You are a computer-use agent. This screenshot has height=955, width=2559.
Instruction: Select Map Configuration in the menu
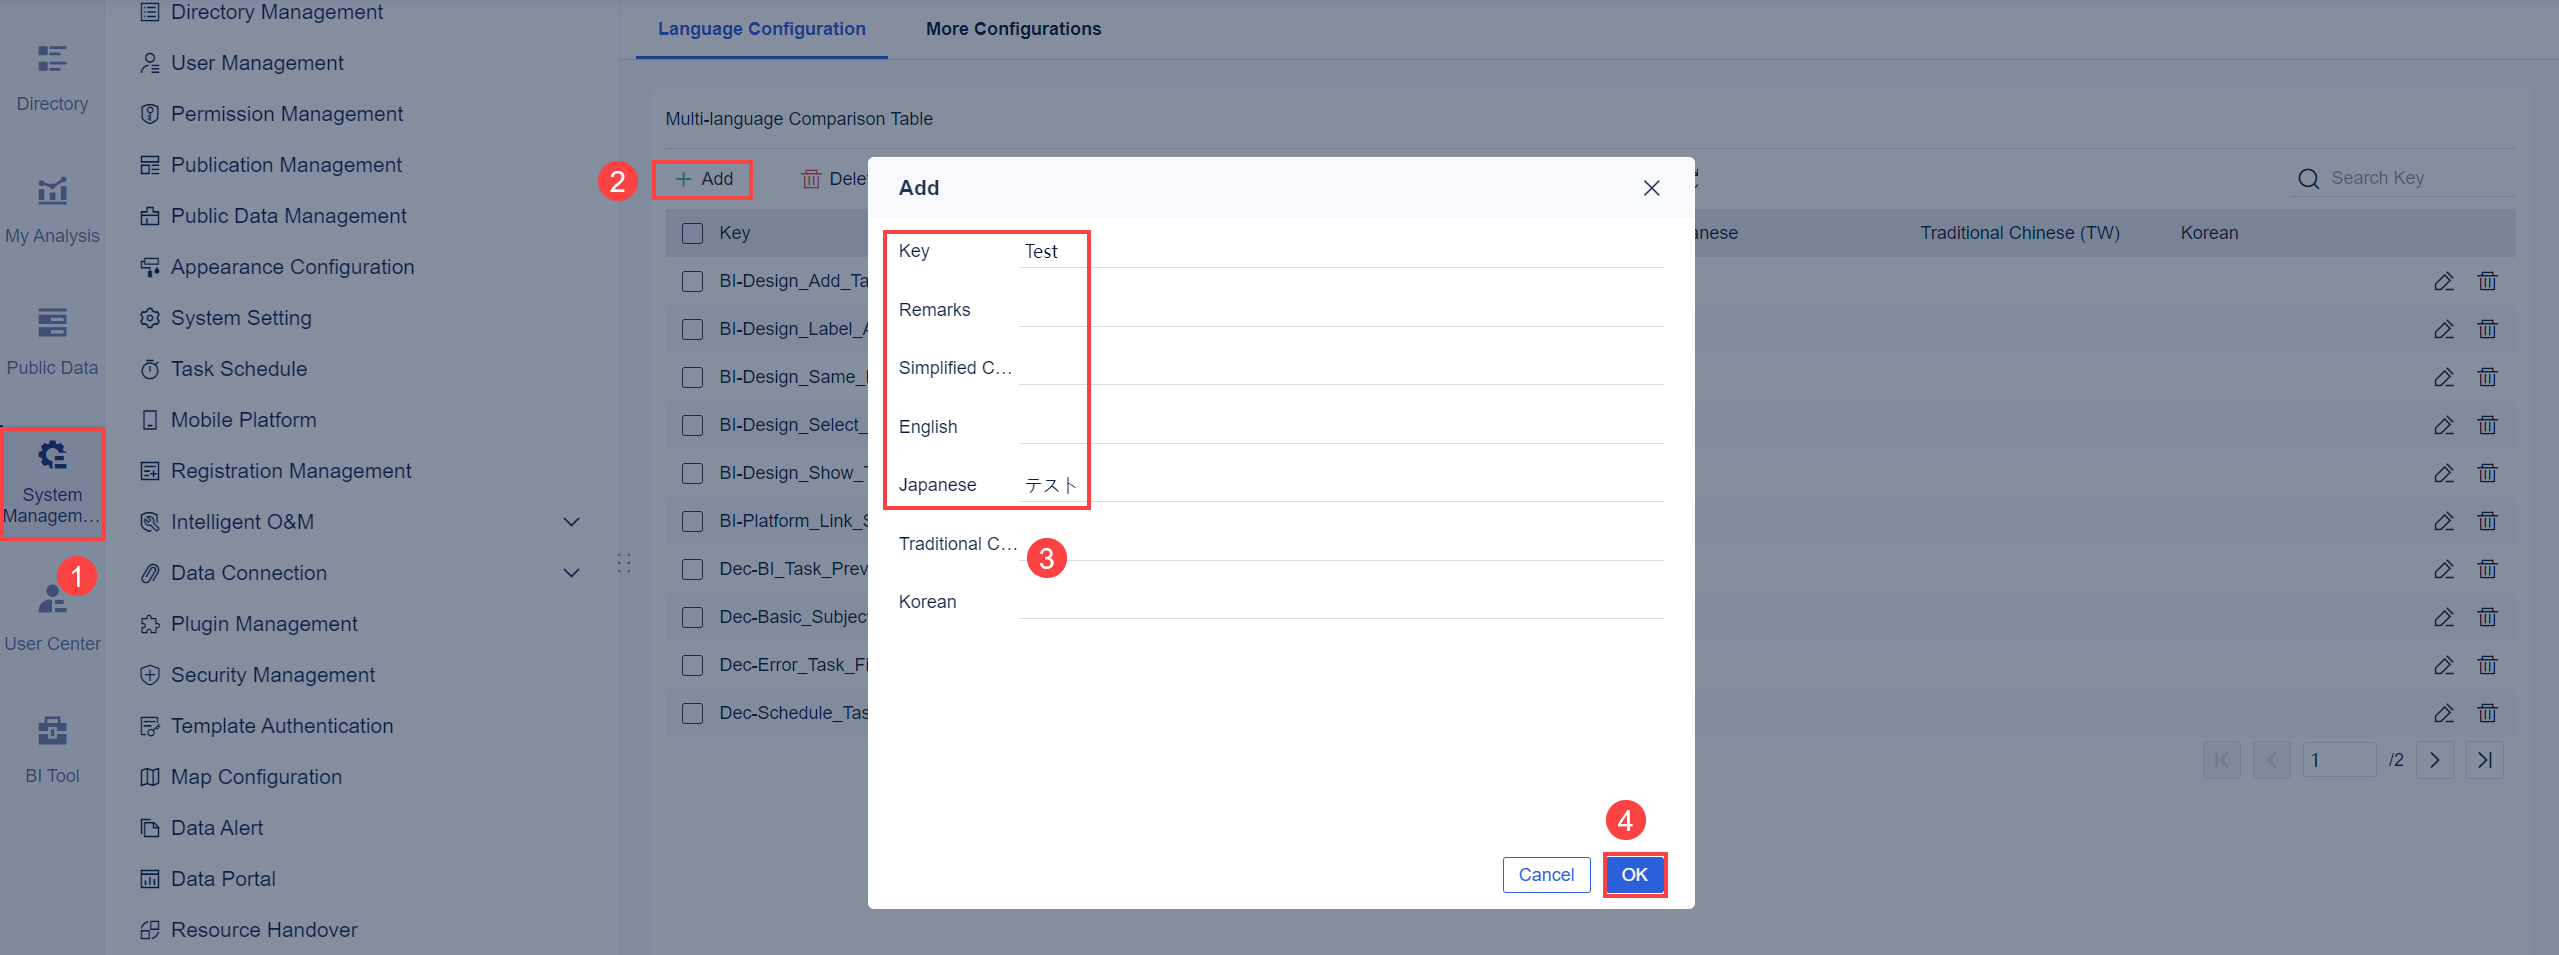256,776
